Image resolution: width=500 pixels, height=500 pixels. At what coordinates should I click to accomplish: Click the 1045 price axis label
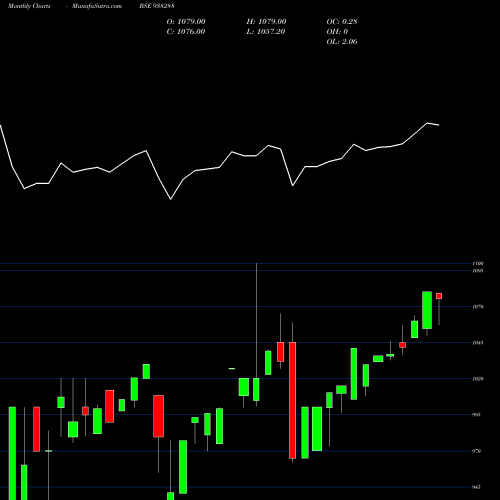pyautogui.click(x=478, y=343)
